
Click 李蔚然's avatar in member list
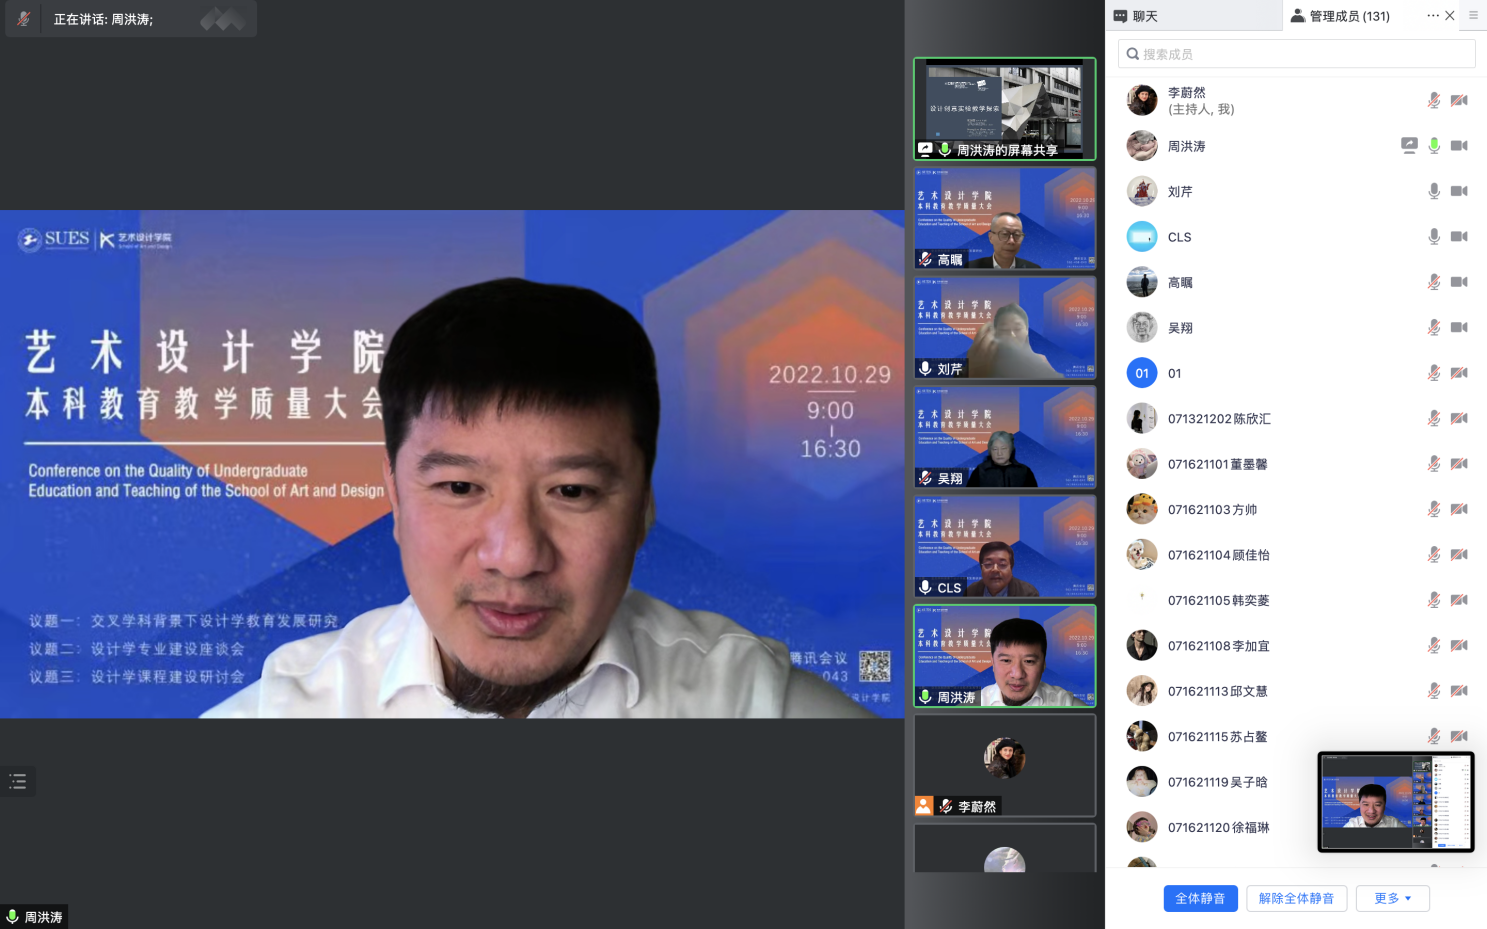click(1142, 100)
